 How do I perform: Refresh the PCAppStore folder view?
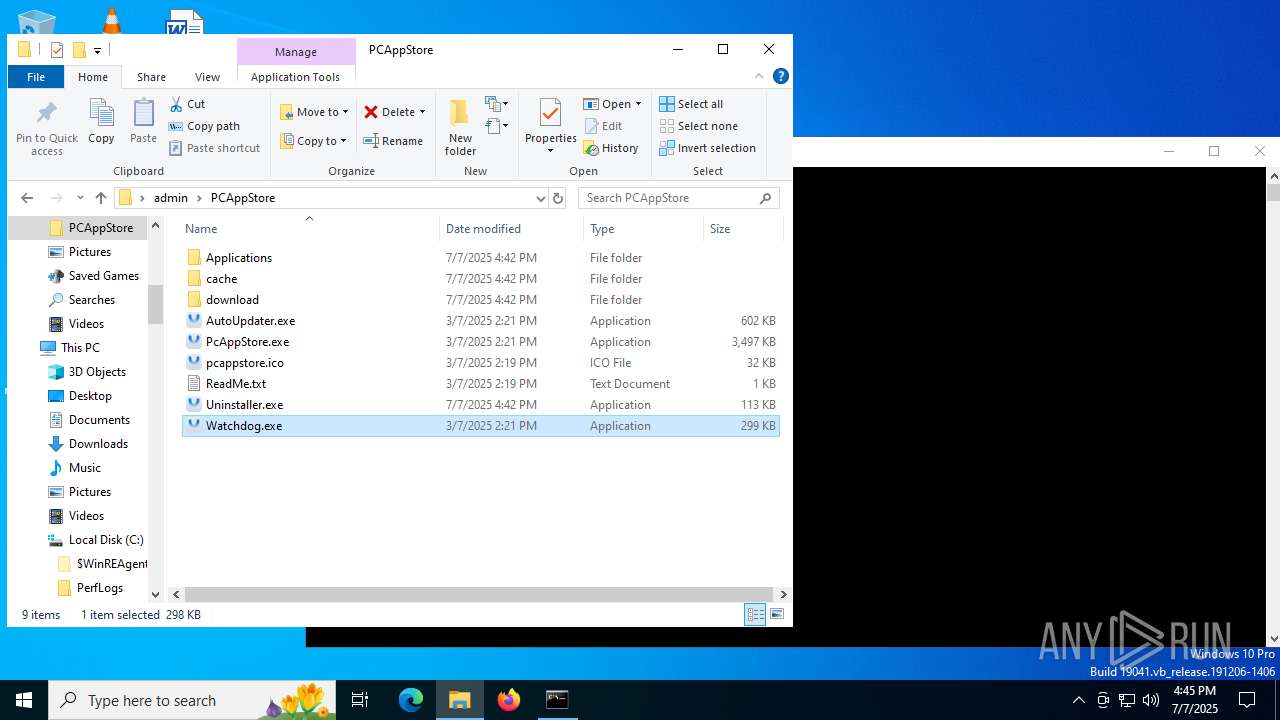coord(558,198)
